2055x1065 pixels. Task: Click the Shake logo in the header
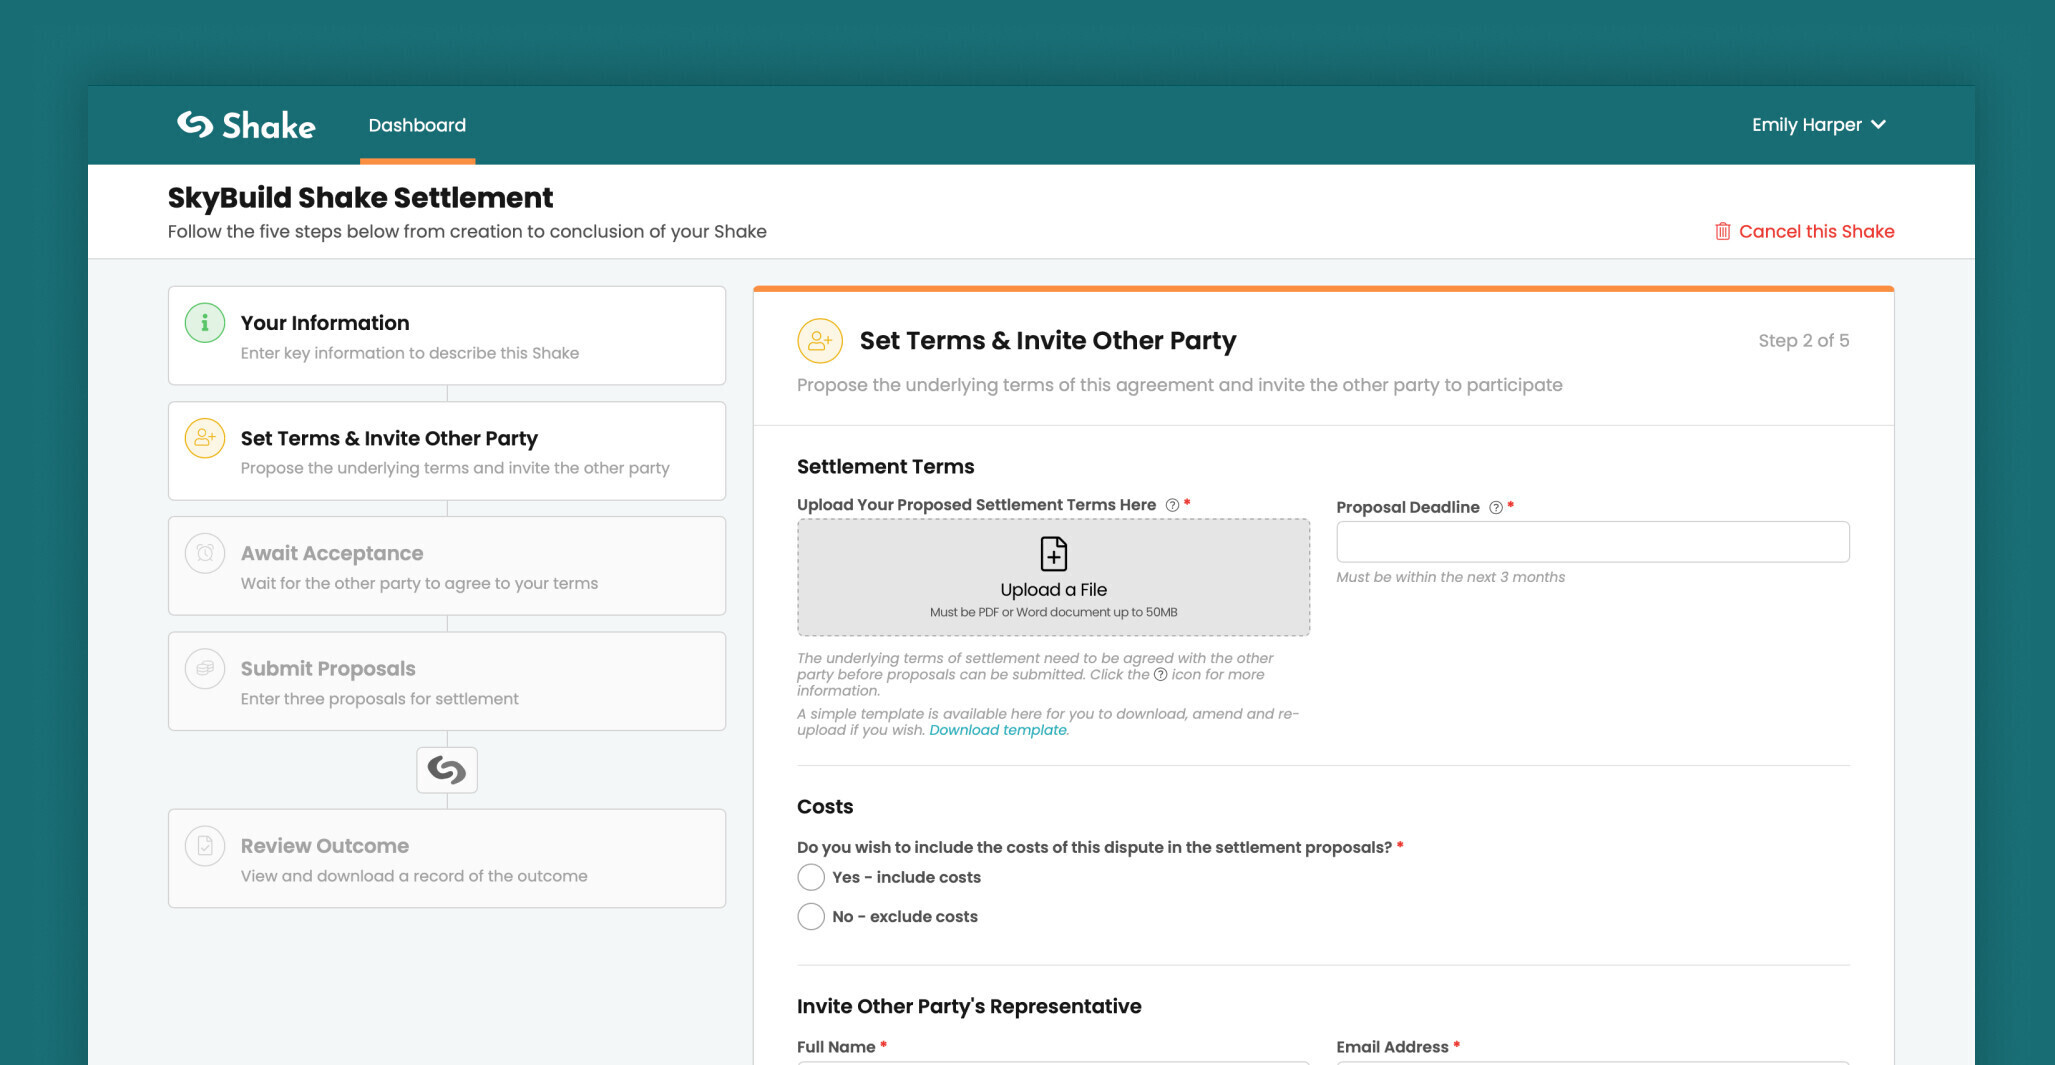245,124
